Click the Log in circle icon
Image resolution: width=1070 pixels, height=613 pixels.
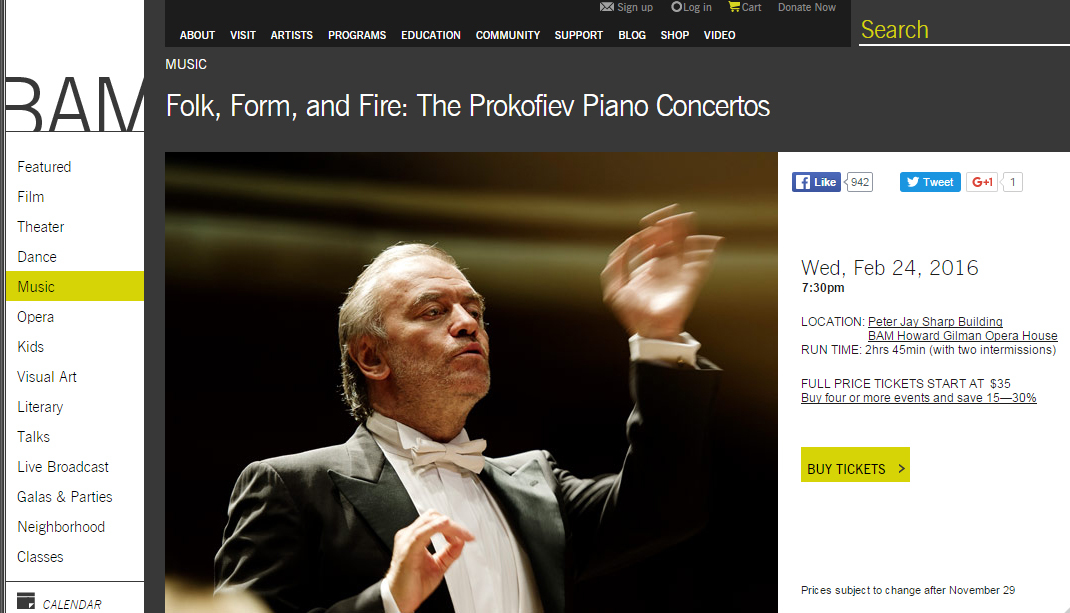tap(676, 7)
